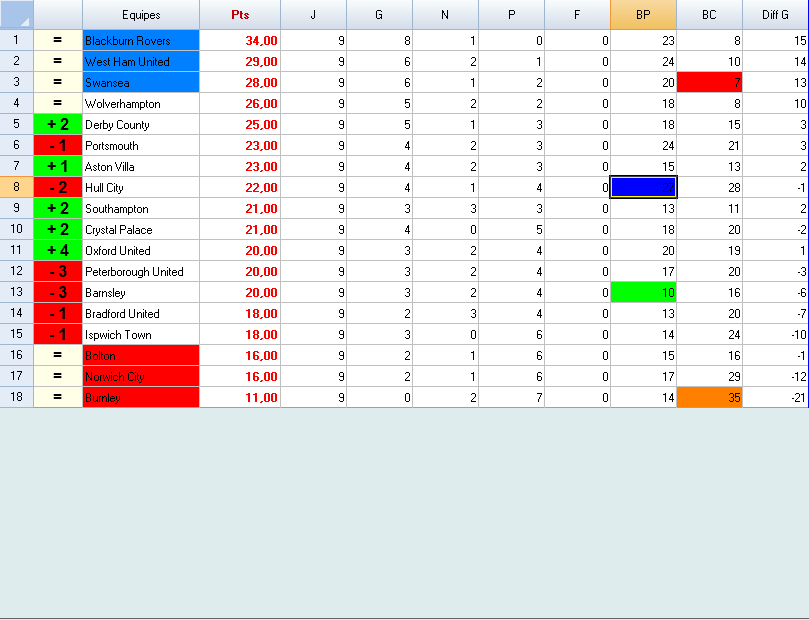Click the green +4 movement cell
809x620 pixels.
click(x=58, y=250)
